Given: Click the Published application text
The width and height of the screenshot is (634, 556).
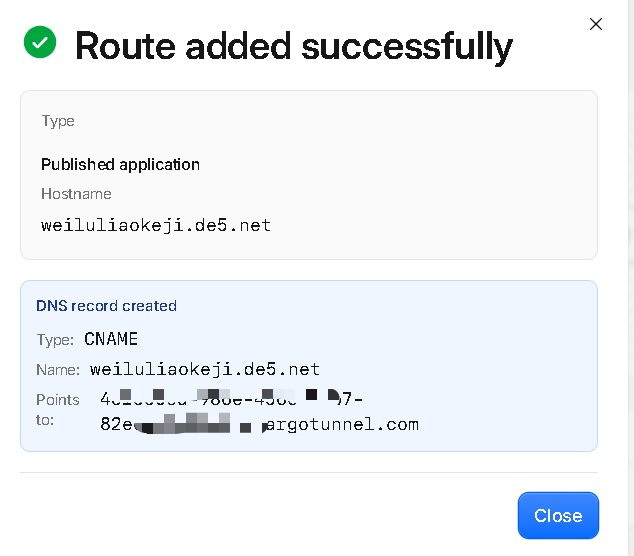Looking at the screenshot, I should coord(120,165).
